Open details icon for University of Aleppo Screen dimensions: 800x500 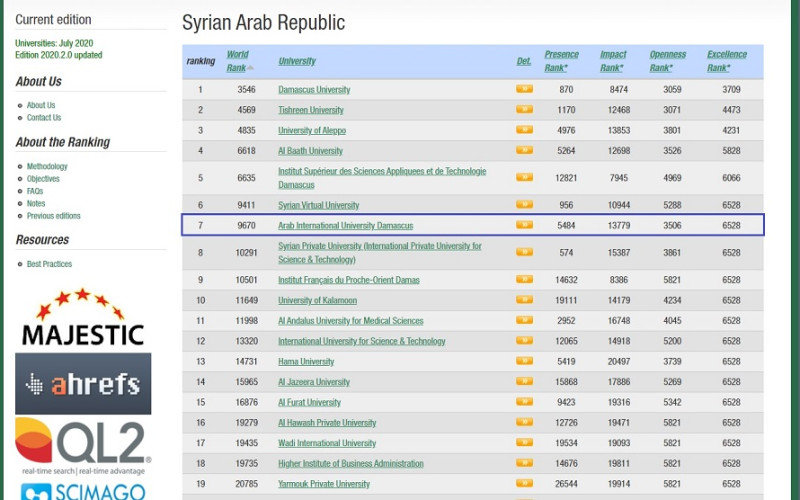point(524,130)
